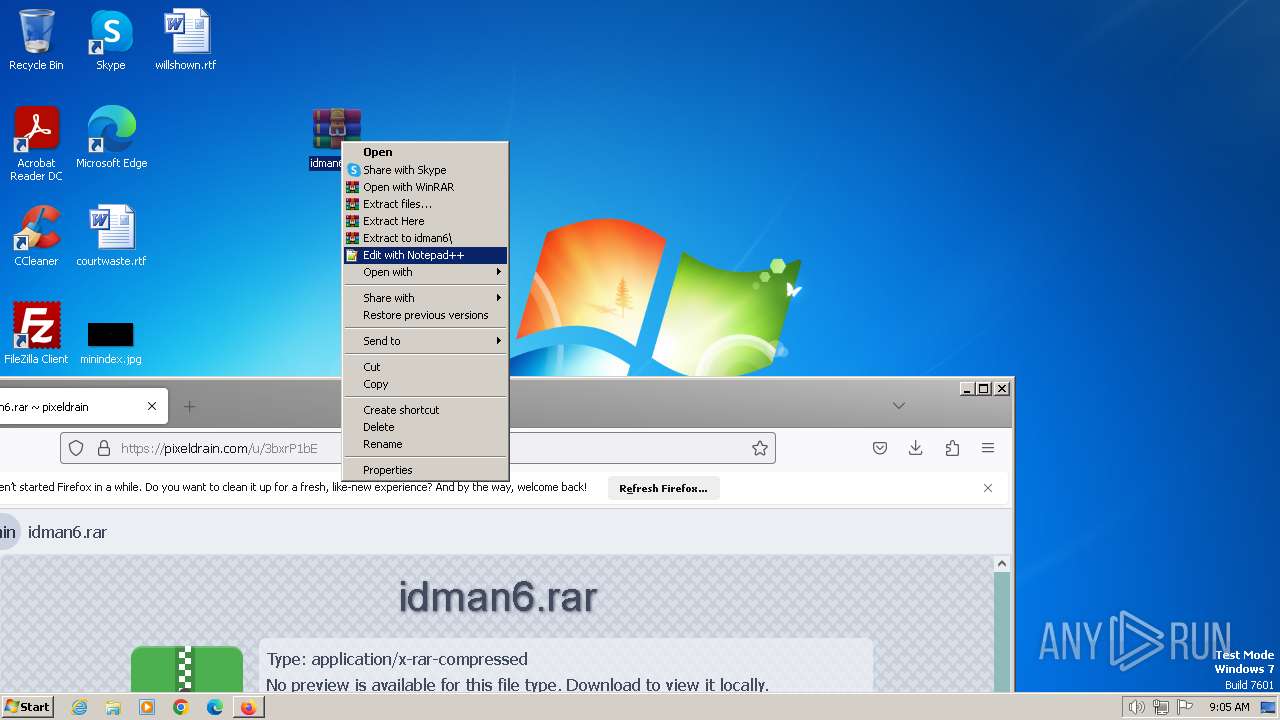Expand the Send to submenu
The image size is (1280, 720).
(x=425, y=341)
